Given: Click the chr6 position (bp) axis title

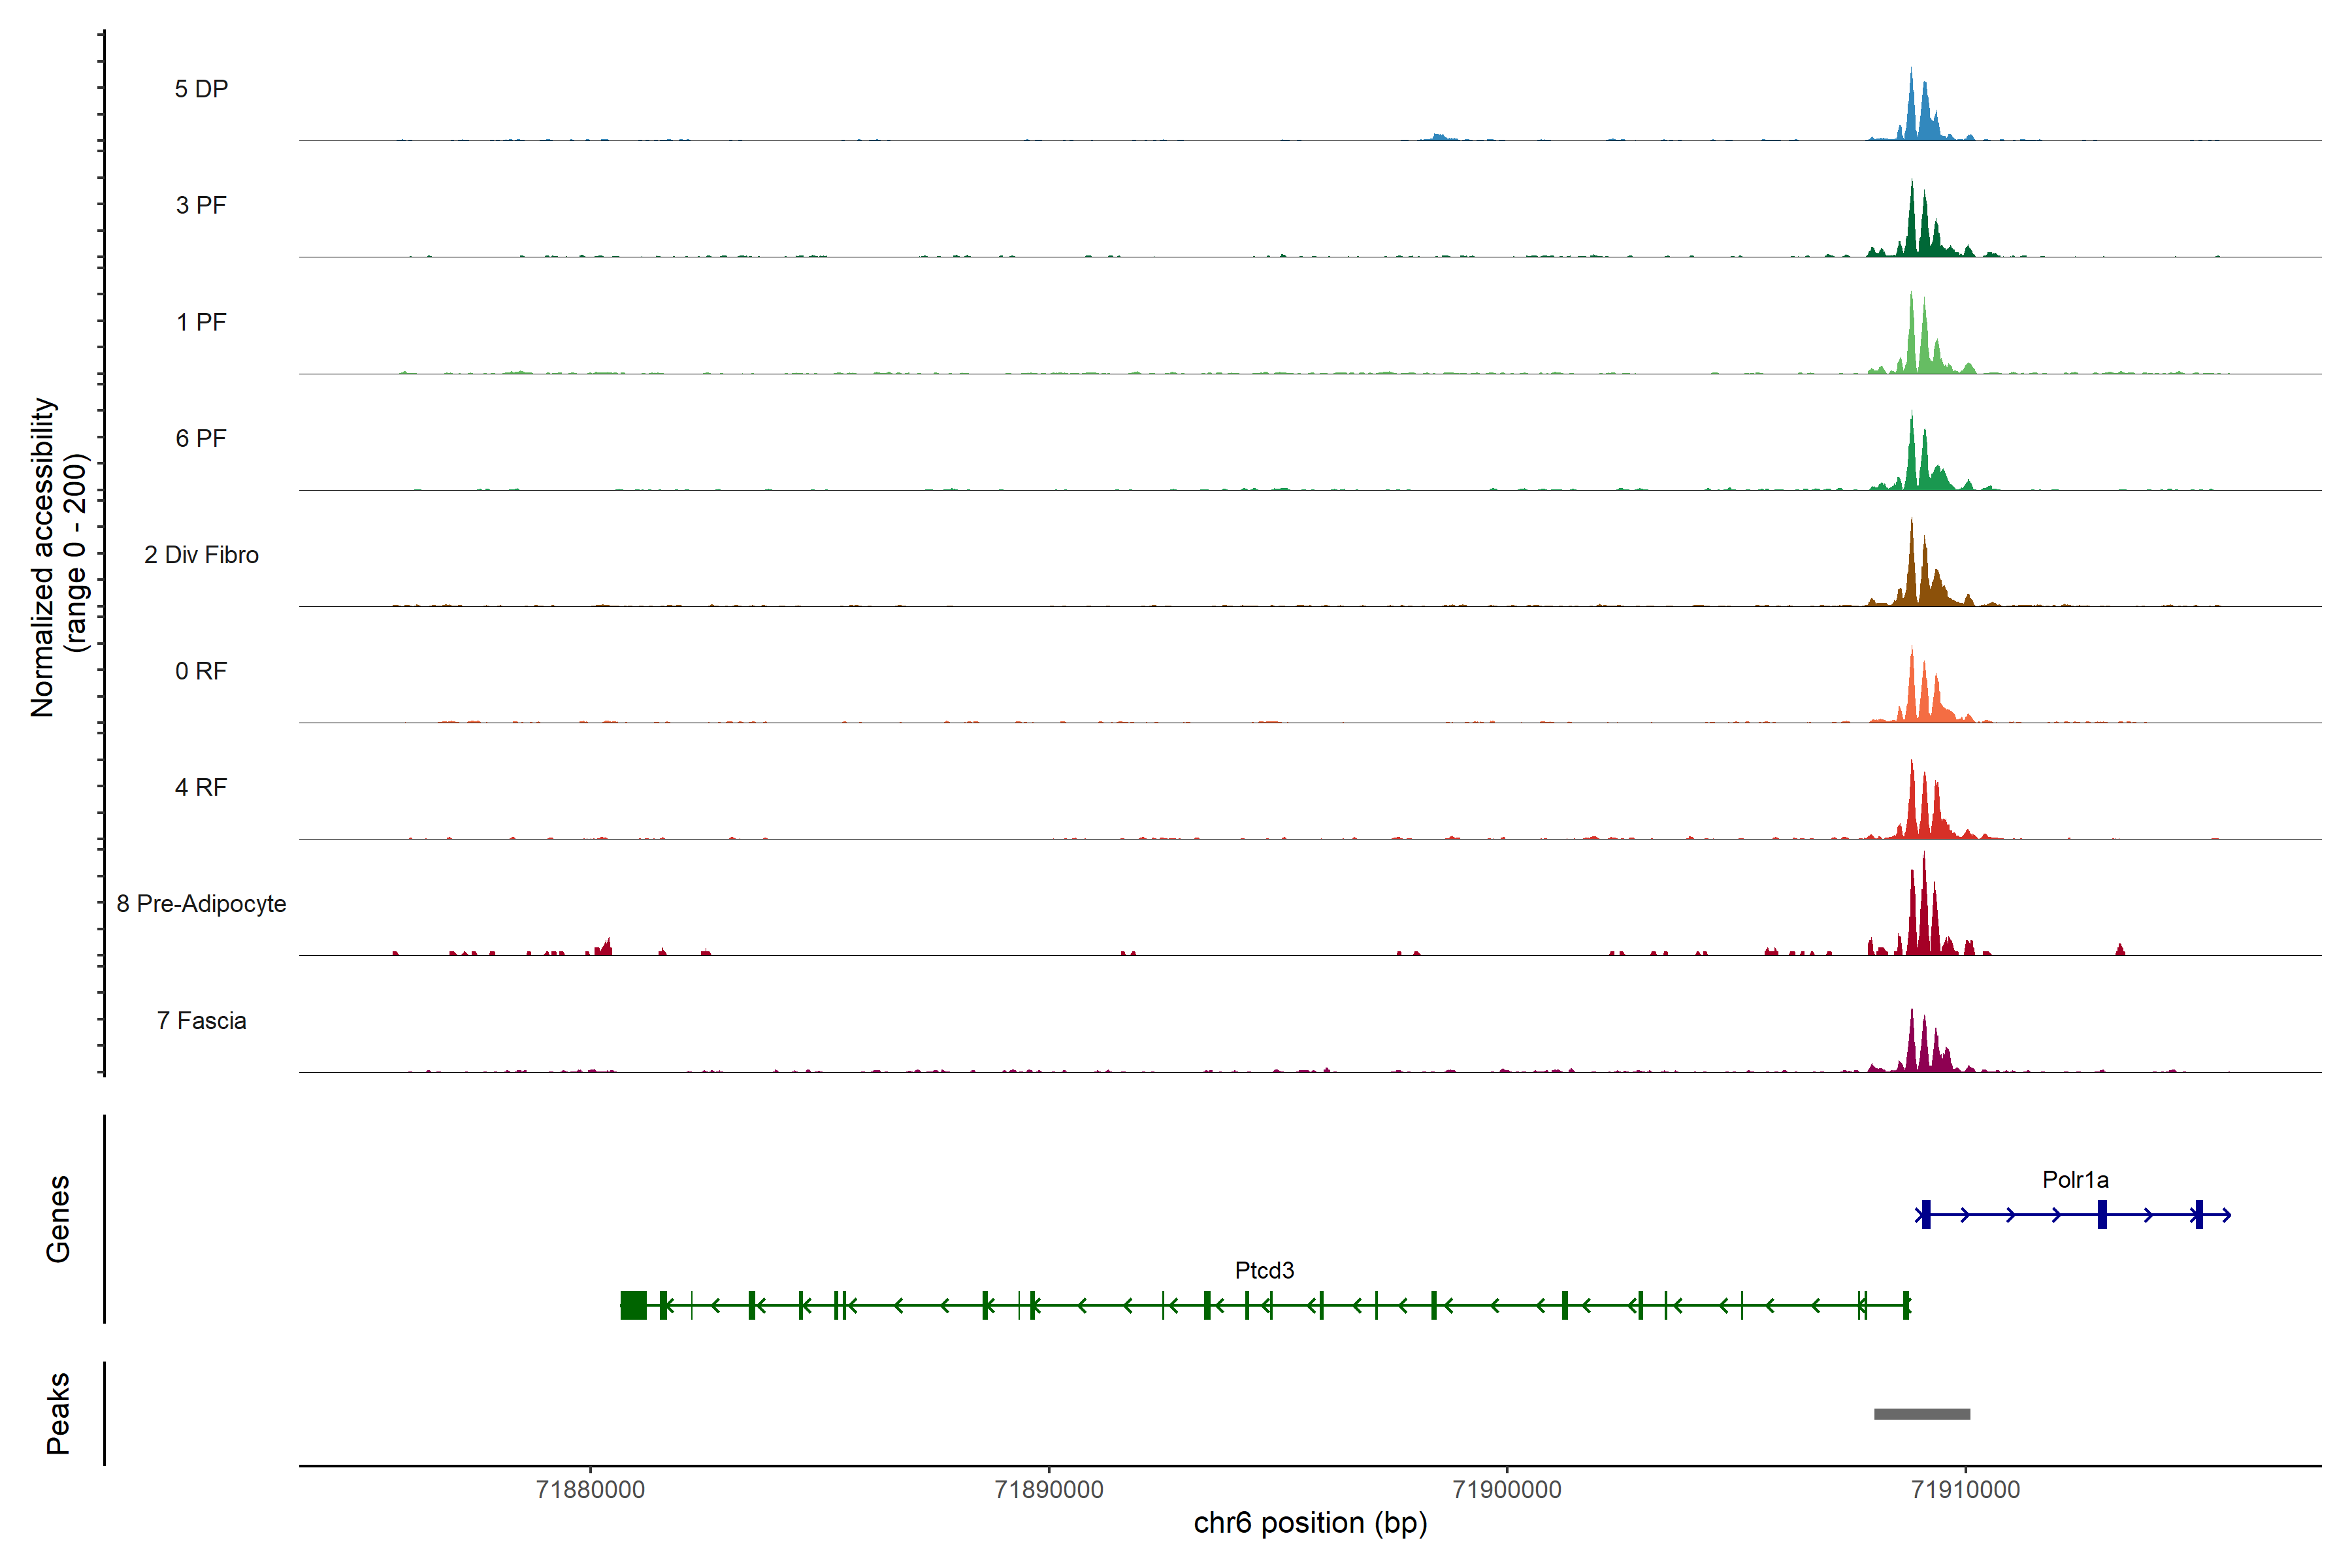Looking at the screenshot, I should coord(1310,1523).
